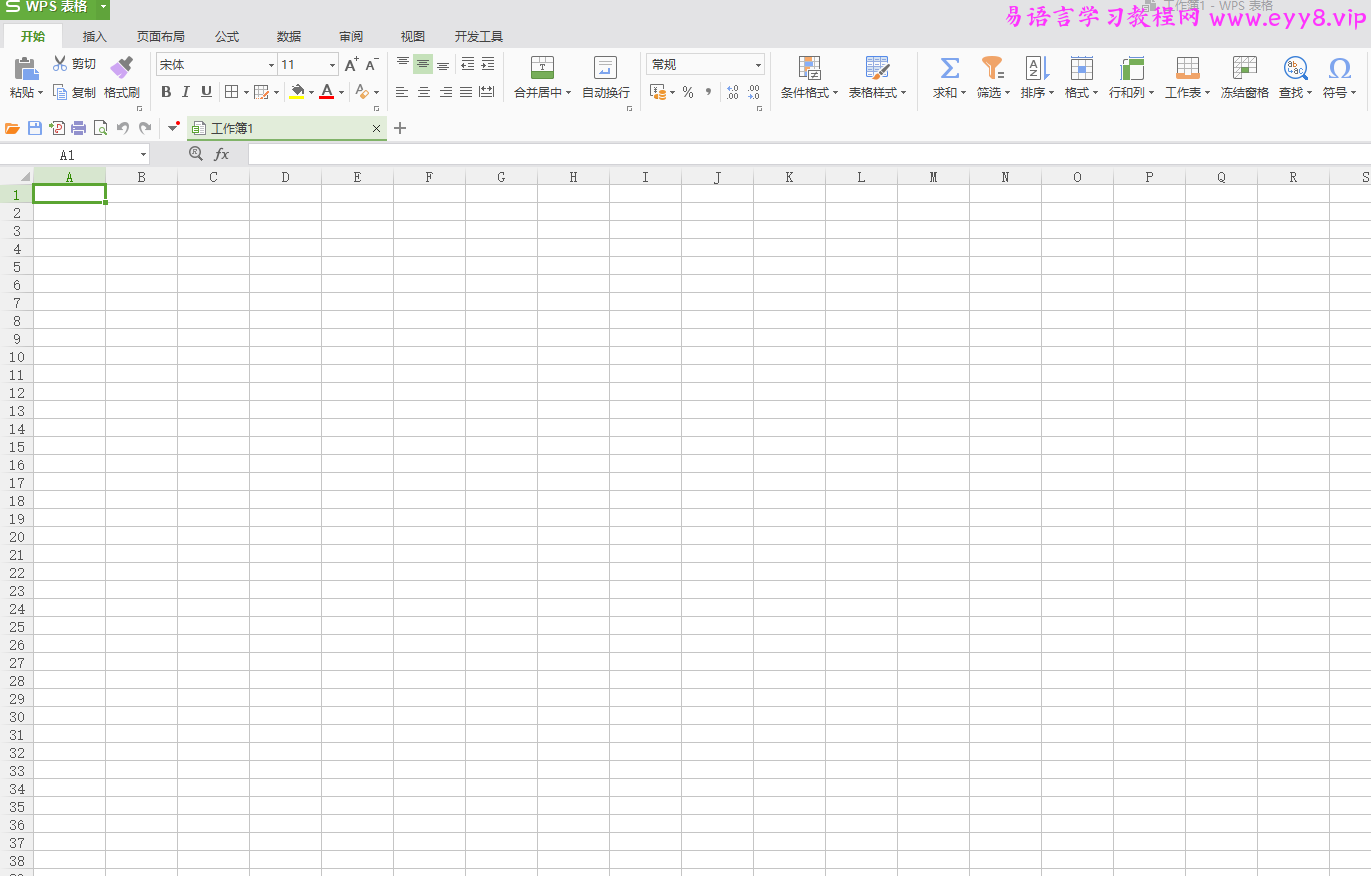Click the Find (查找) magnifier icon
The image size is (1371, 876).
tap(1295, 67)
